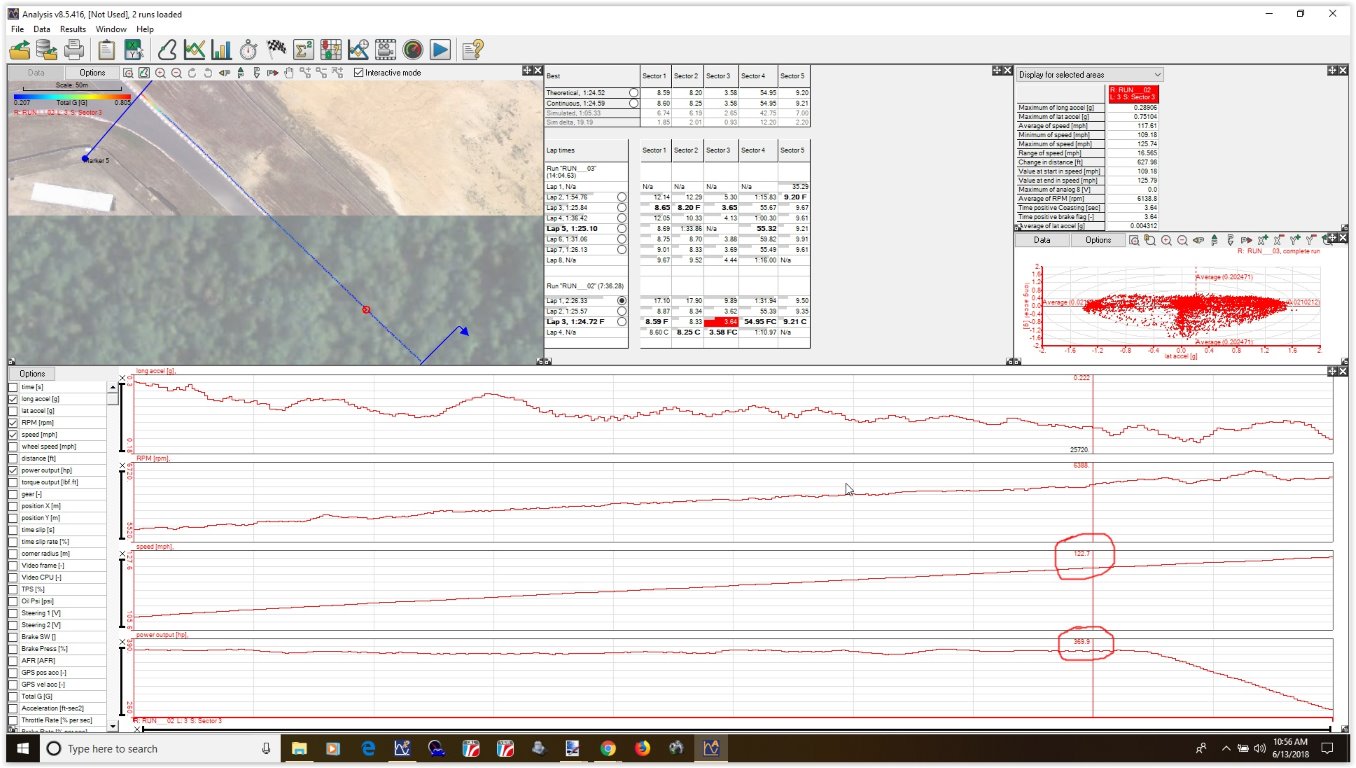Click channel list scrollbar down arrow
Image resolution: width=1356 pixels, height=768 pixels.
point(112,726)
